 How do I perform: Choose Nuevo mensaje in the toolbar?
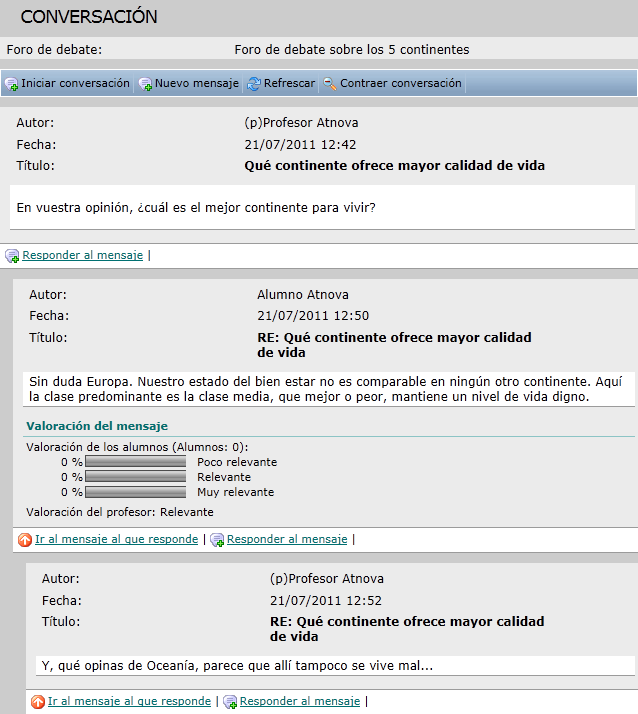[x=197, y=83]
